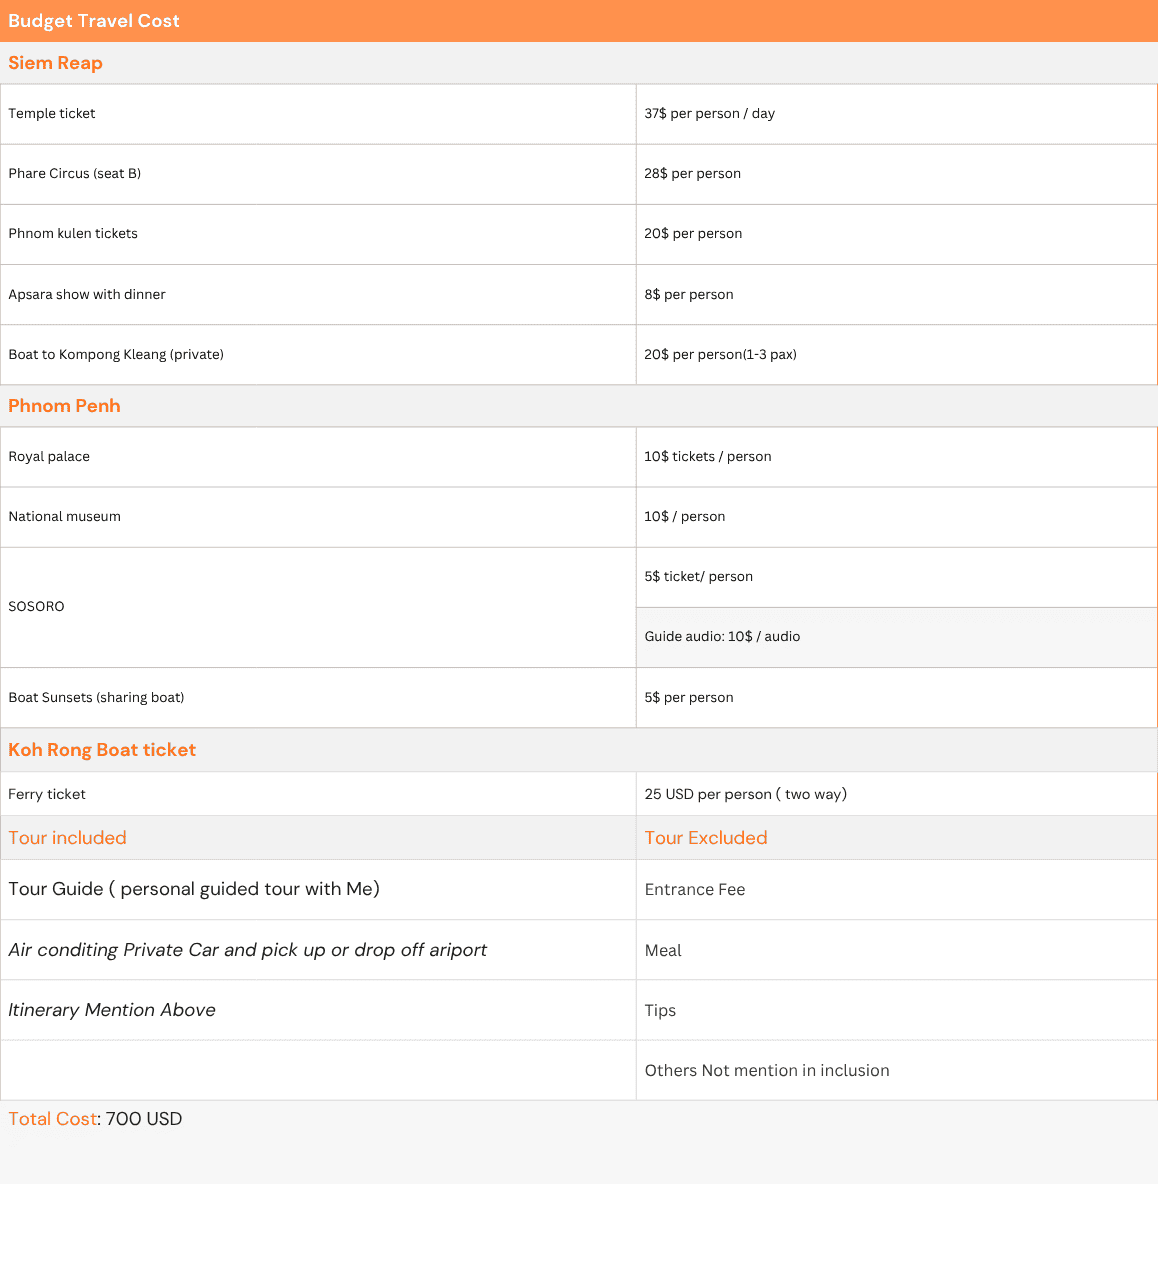This screenshot has width=1158, height=1272.
Task: Select the Total Cost: 700 USD text
Action: 95,1119
